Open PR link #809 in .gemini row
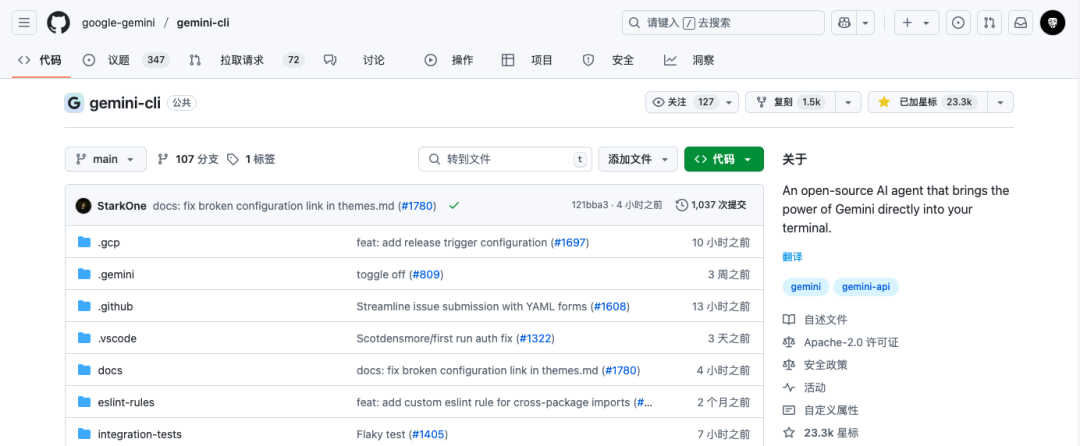 (x=426, y=274)
